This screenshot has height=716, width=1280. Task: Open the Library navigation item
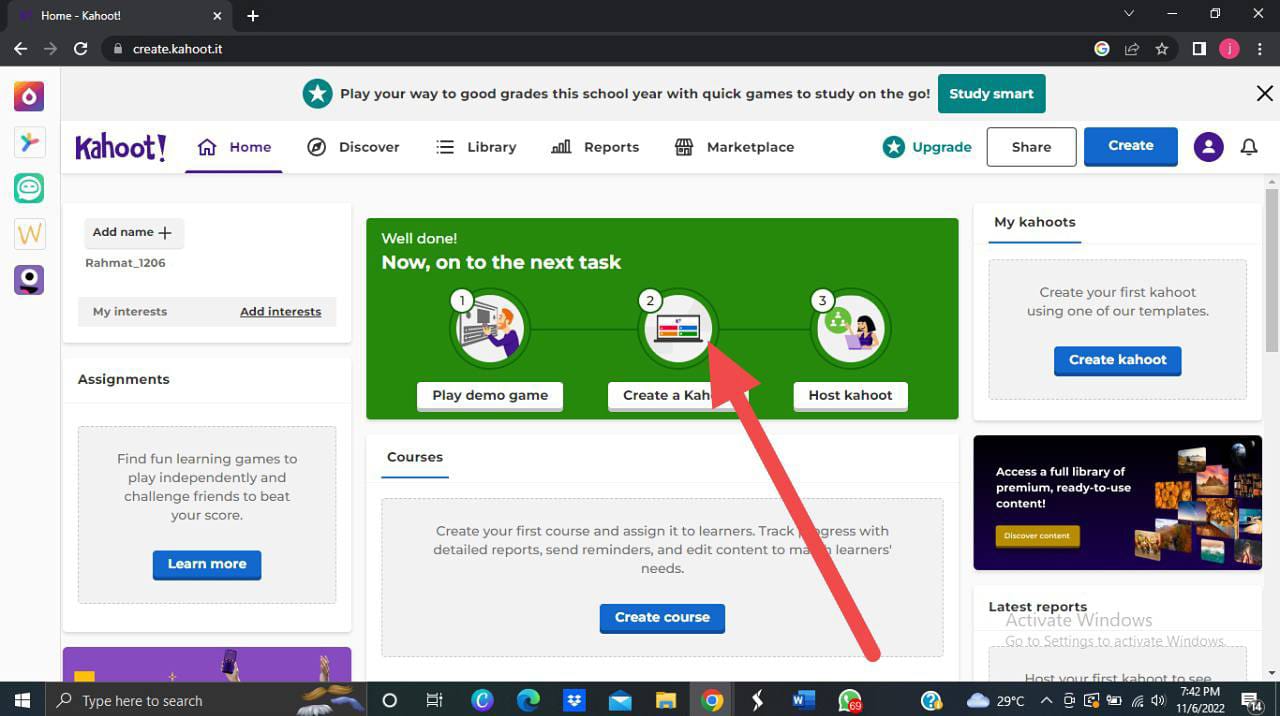click(x=476, y=147)
